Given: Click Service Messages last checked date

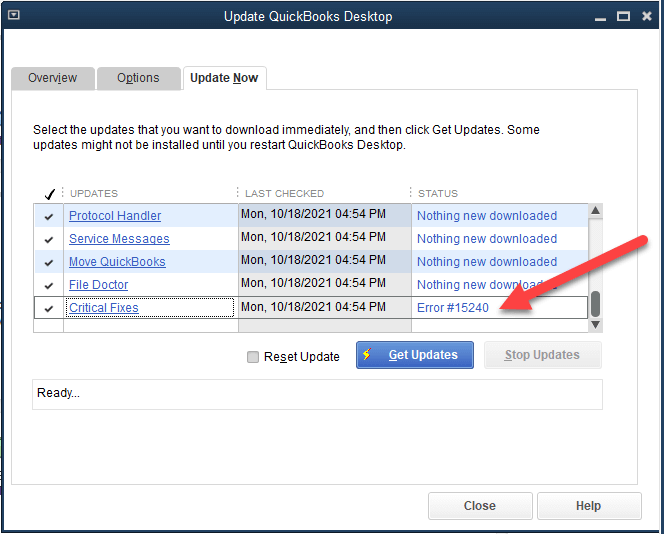Looking at the screenshot, I should tap(313, 237).
